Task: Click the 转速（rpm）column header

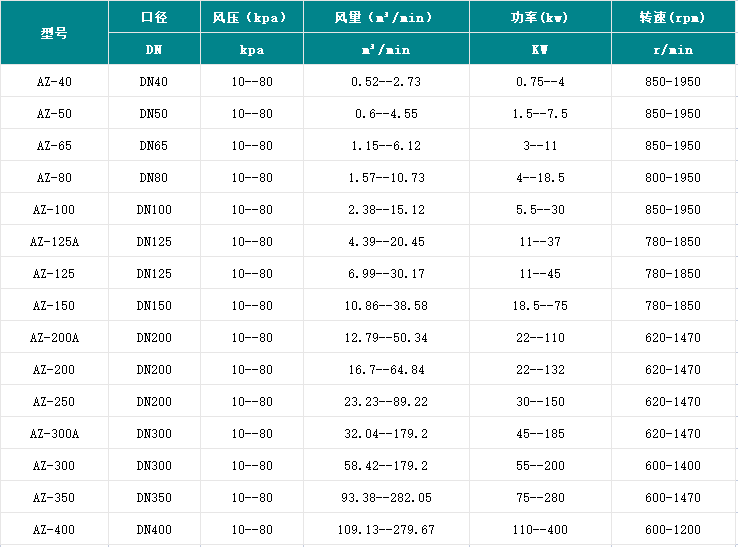Action: pos(673,18)
